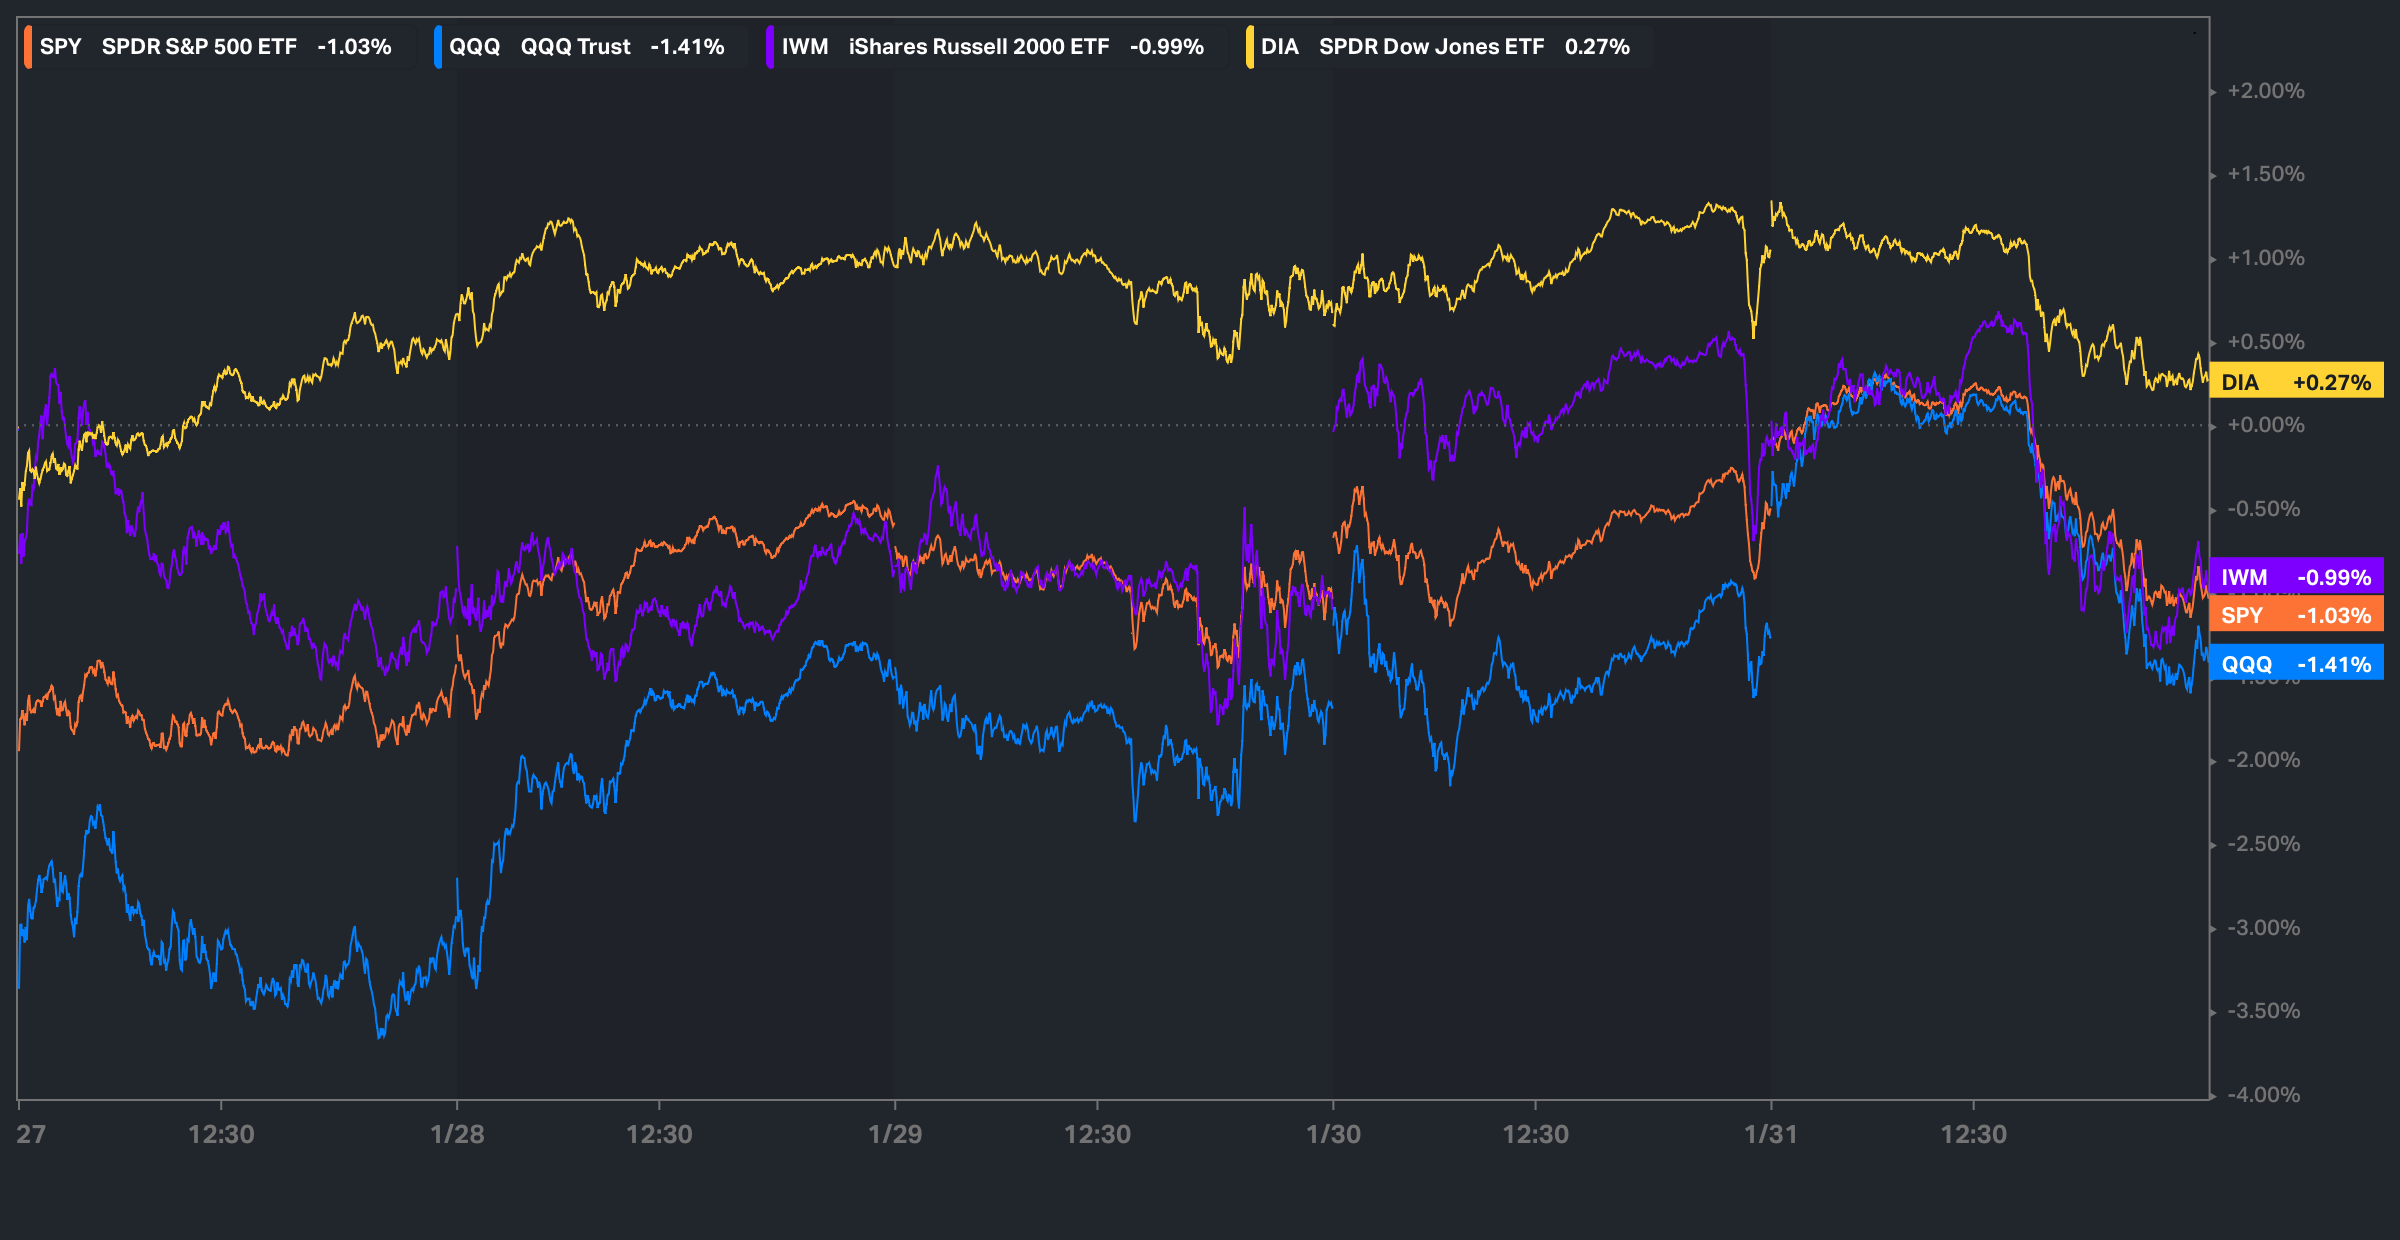Click the purple IWM color bar in legend
This screenshot has width=2400, height=1240.
tap(770, 47)
